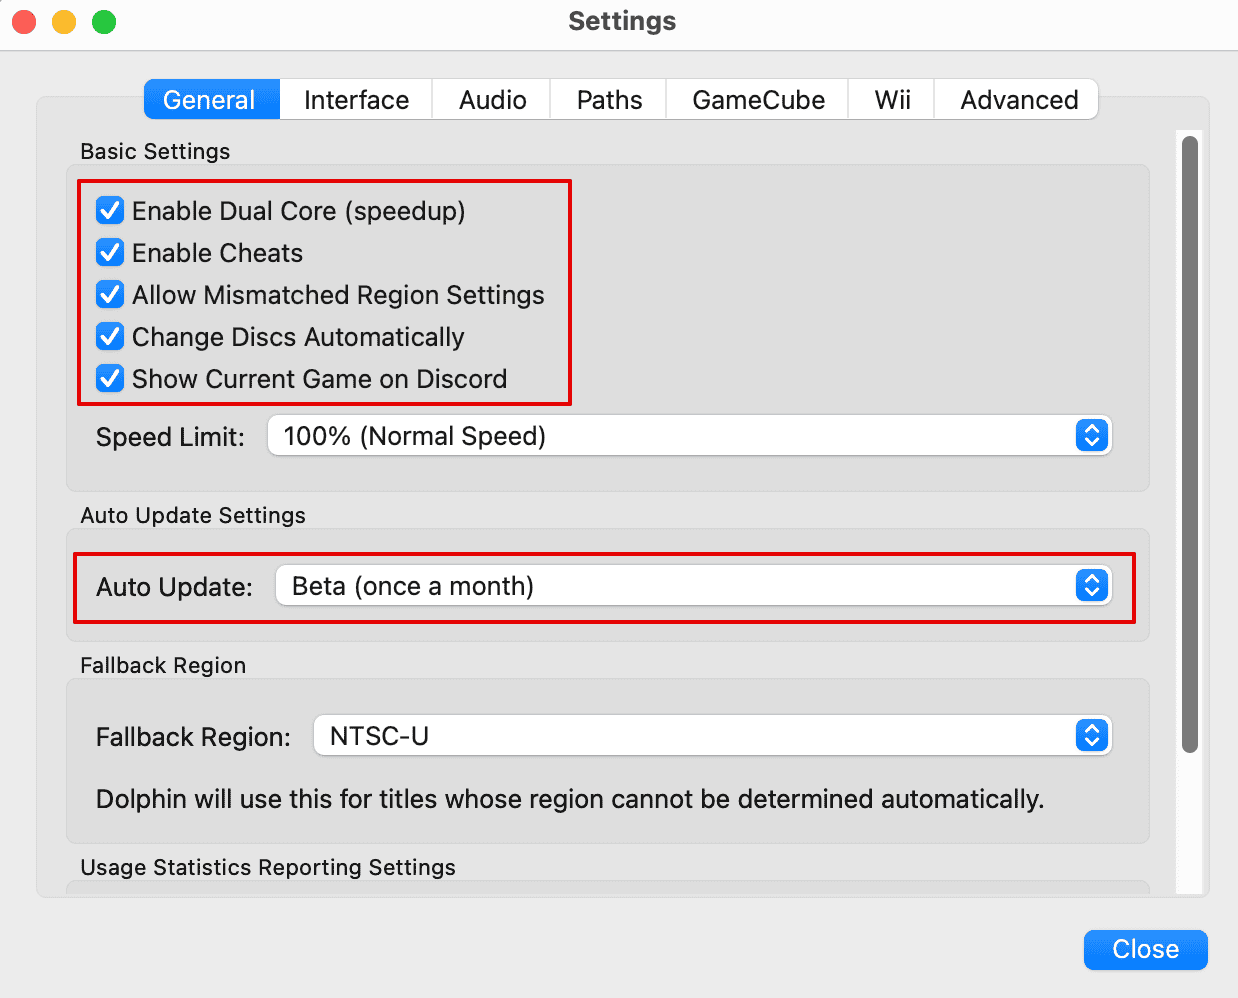This screenshot has width=1238, height=998.
Task: Toggle Allow Mismatched Region Settings
Action: [110, 295]
